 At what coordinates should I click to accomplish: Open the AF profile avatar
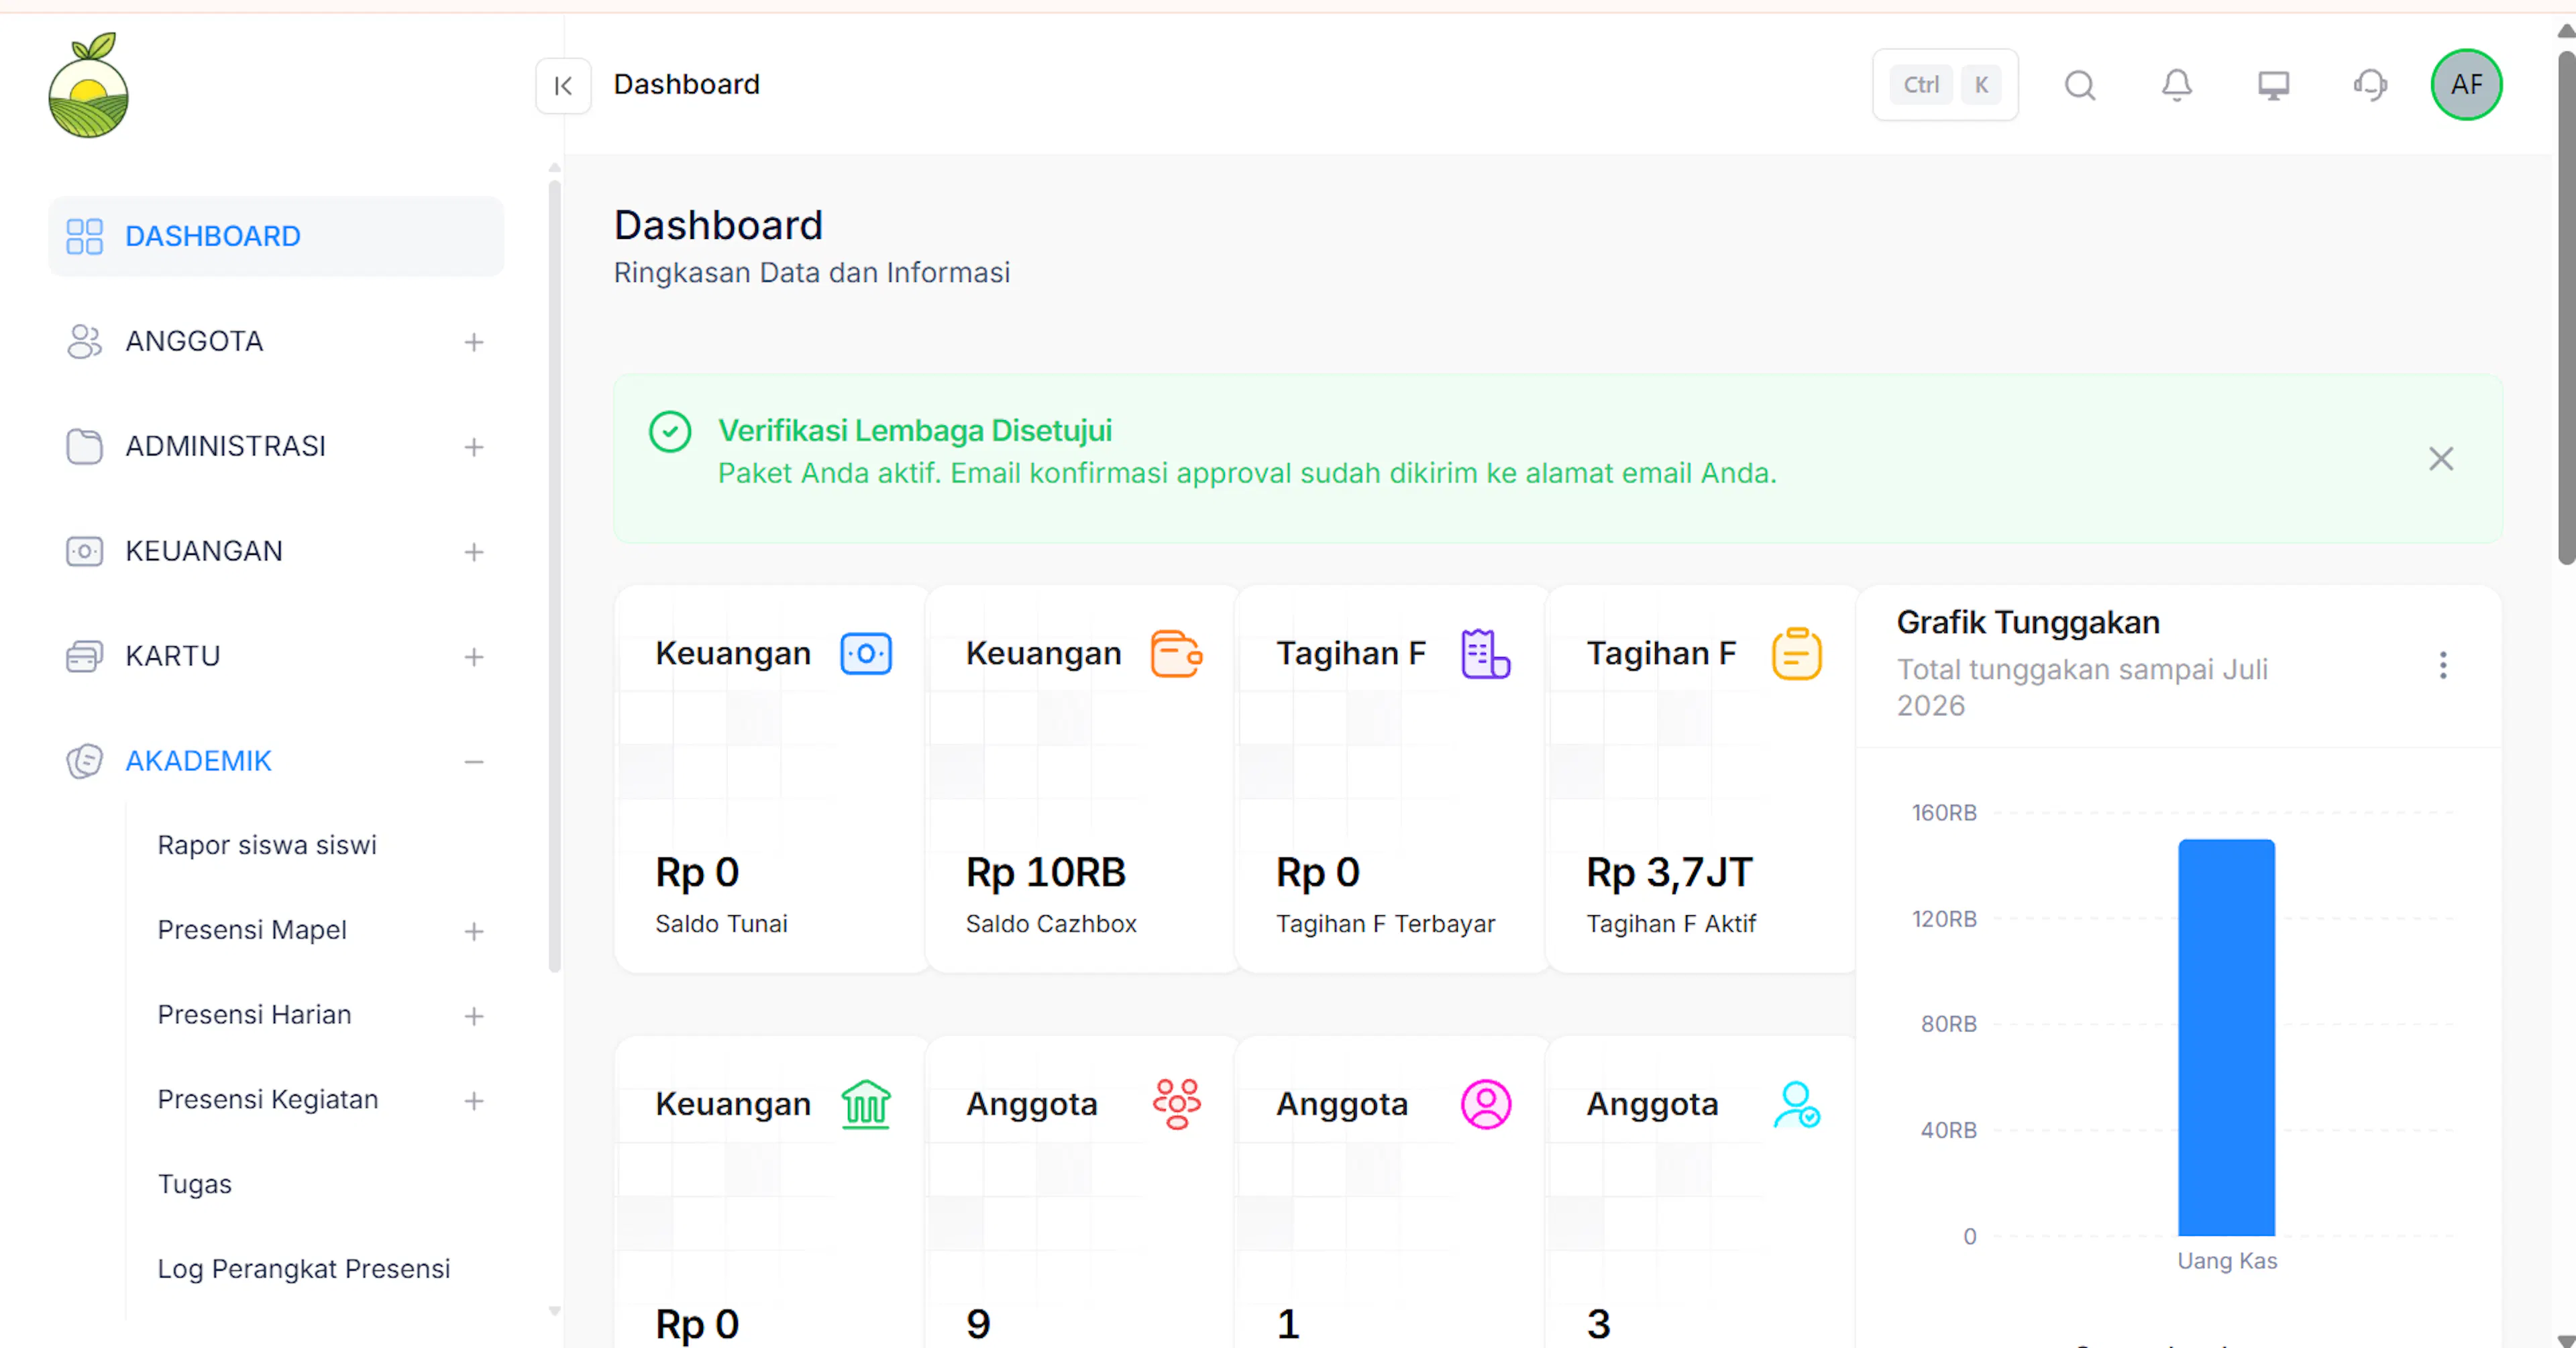(x=2466, y=85)
